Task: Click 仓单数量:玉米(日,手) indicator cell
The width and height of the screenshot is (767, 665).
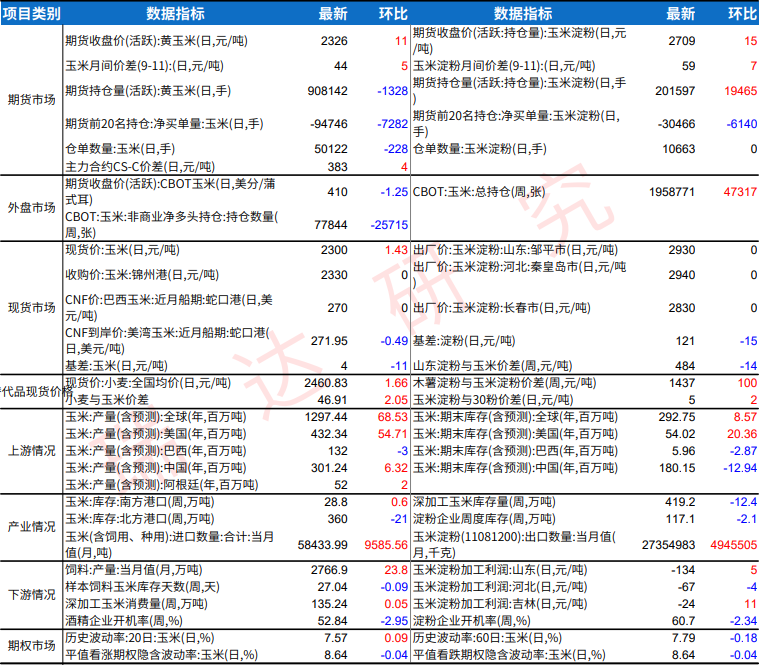Action: tap(120, 149)
